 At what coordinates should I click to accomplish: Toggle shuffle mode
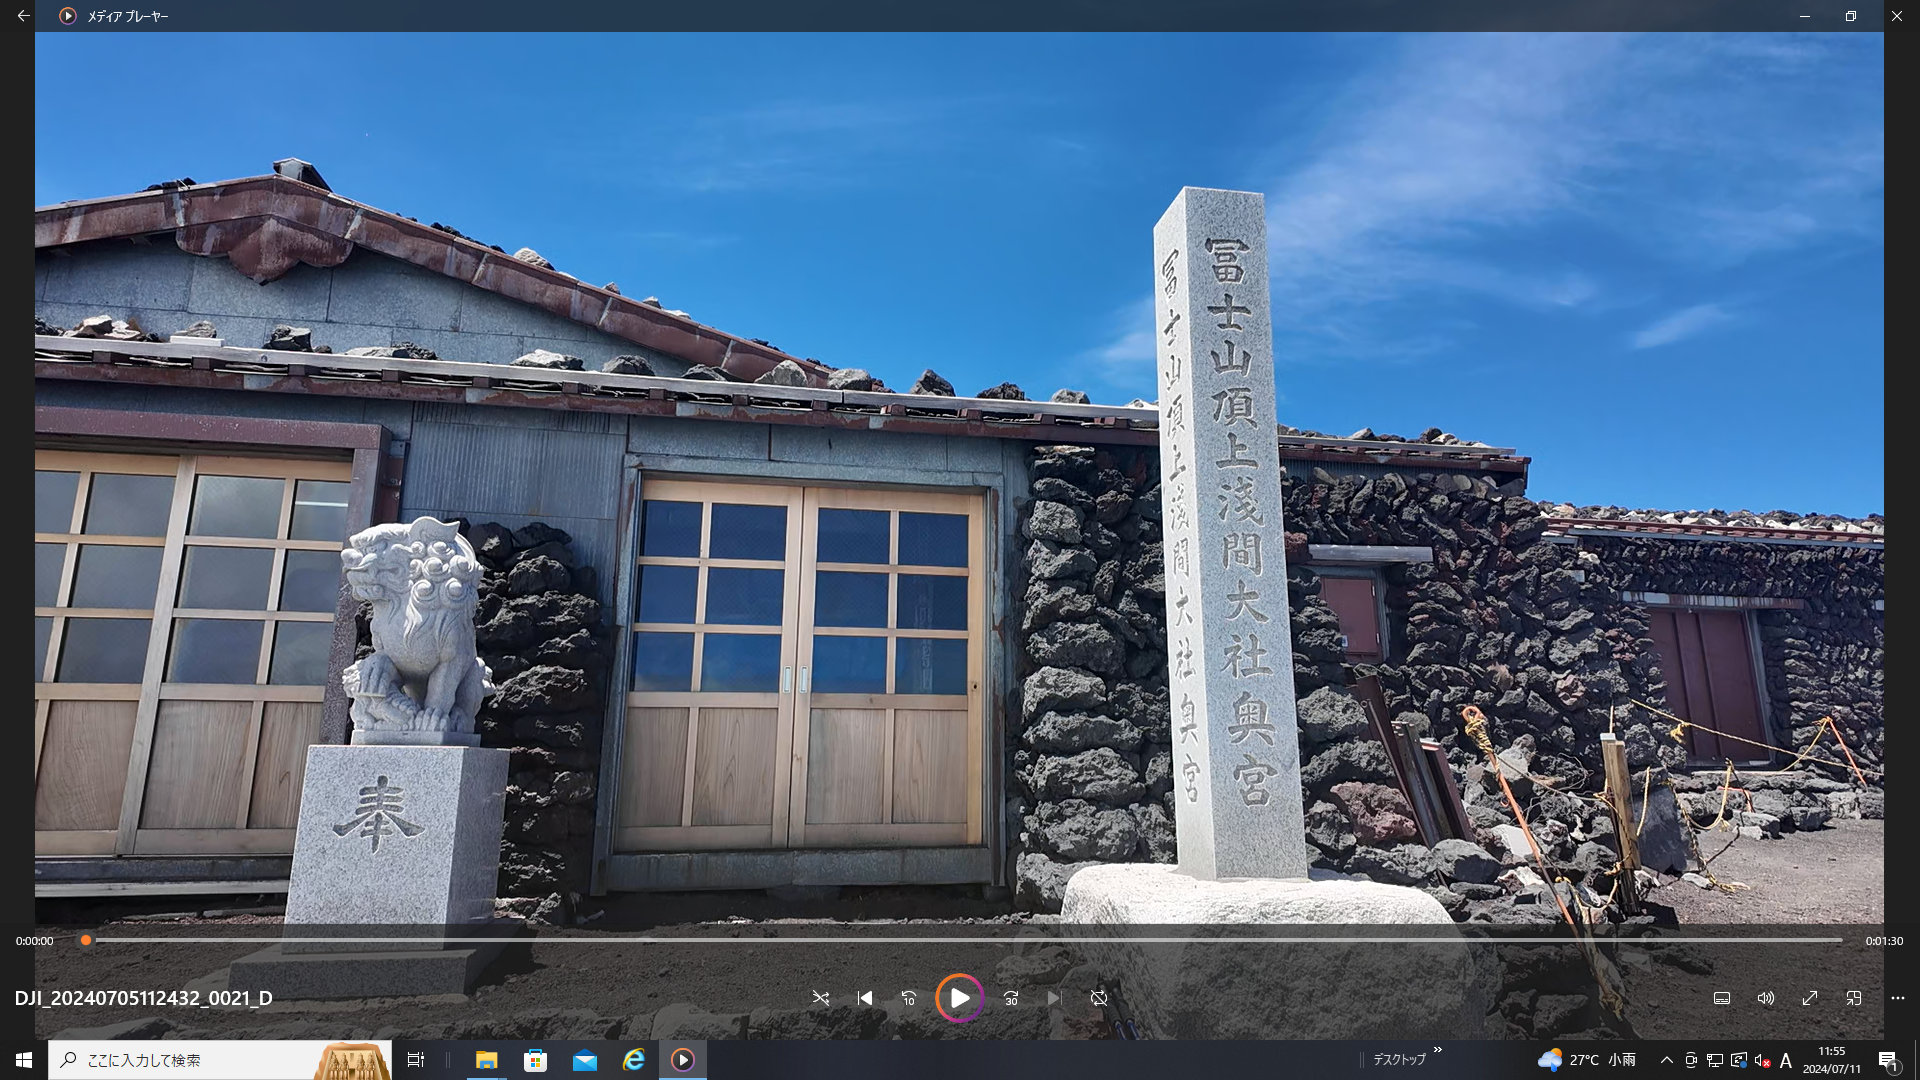(x=821, y=998)
